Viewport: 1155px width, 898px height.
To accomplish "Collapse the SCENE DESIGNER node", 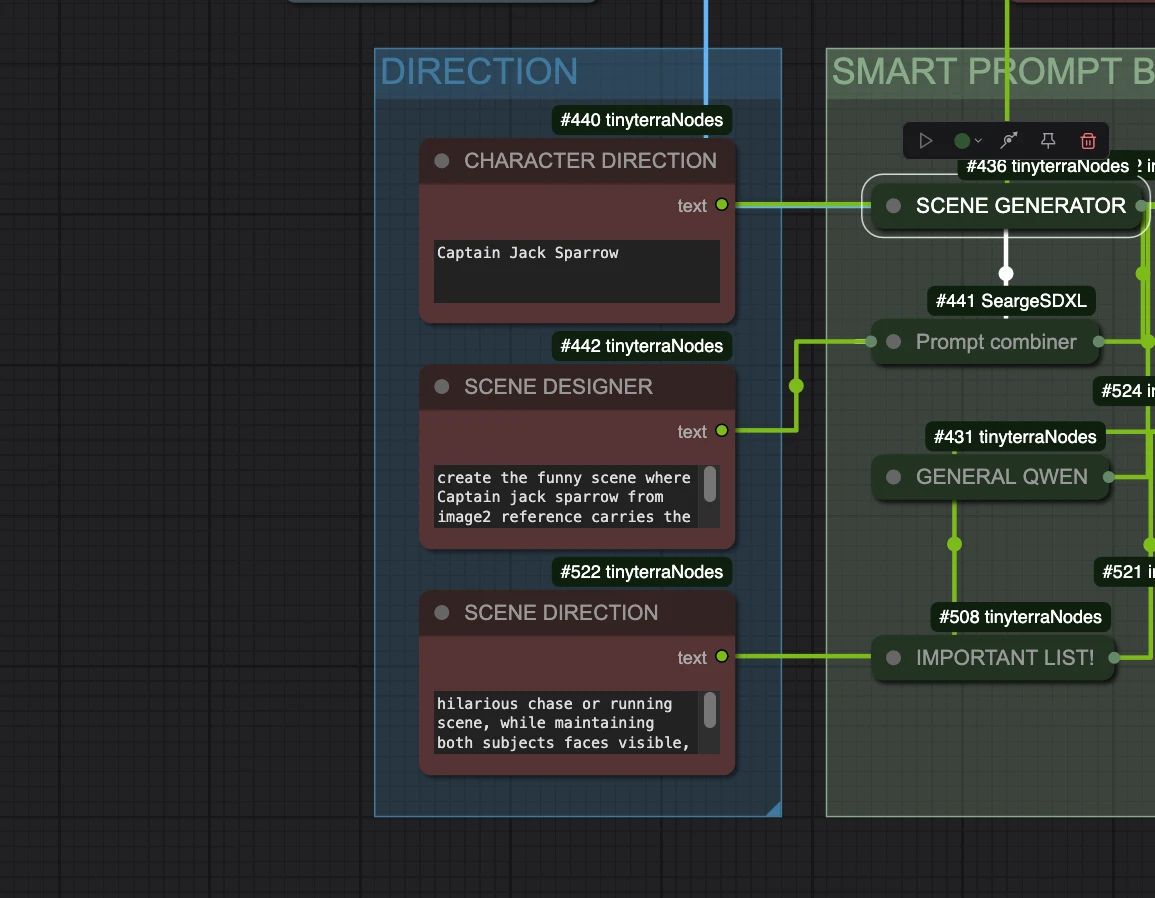I will pos(441,387).
